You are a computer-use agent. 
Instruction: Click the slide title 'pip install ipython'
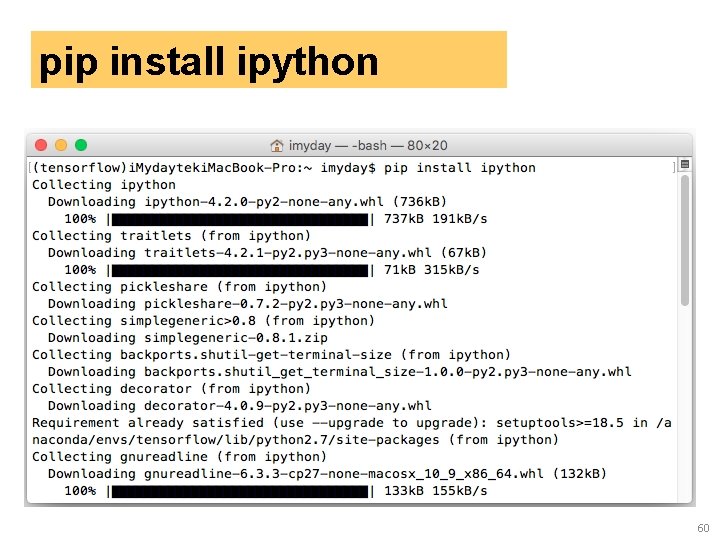click(x=209, y=62)
